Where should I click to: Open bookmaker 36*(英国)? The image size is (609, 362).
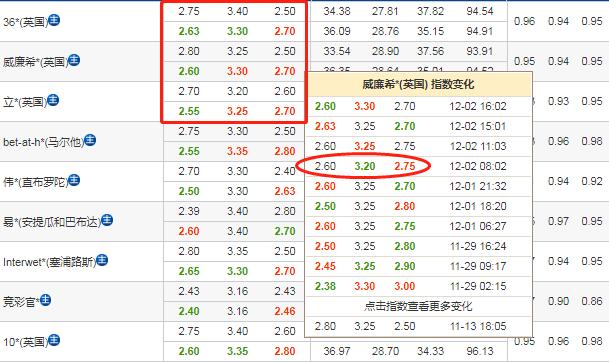pyautogui.click(x=25, y=22)
